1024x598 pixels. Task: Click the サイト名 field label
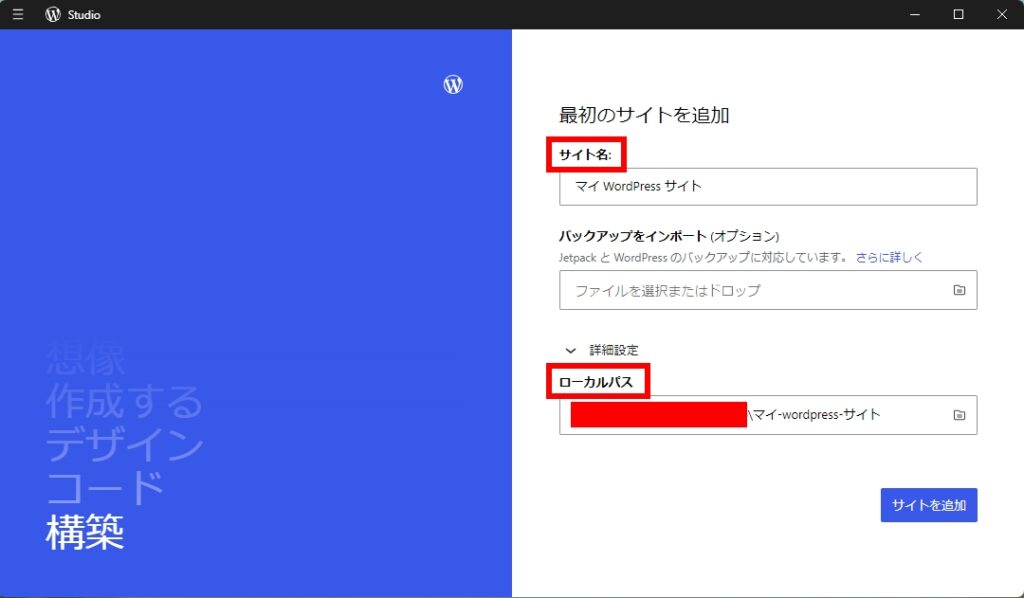pyautogui.click(x=585, y=154)
